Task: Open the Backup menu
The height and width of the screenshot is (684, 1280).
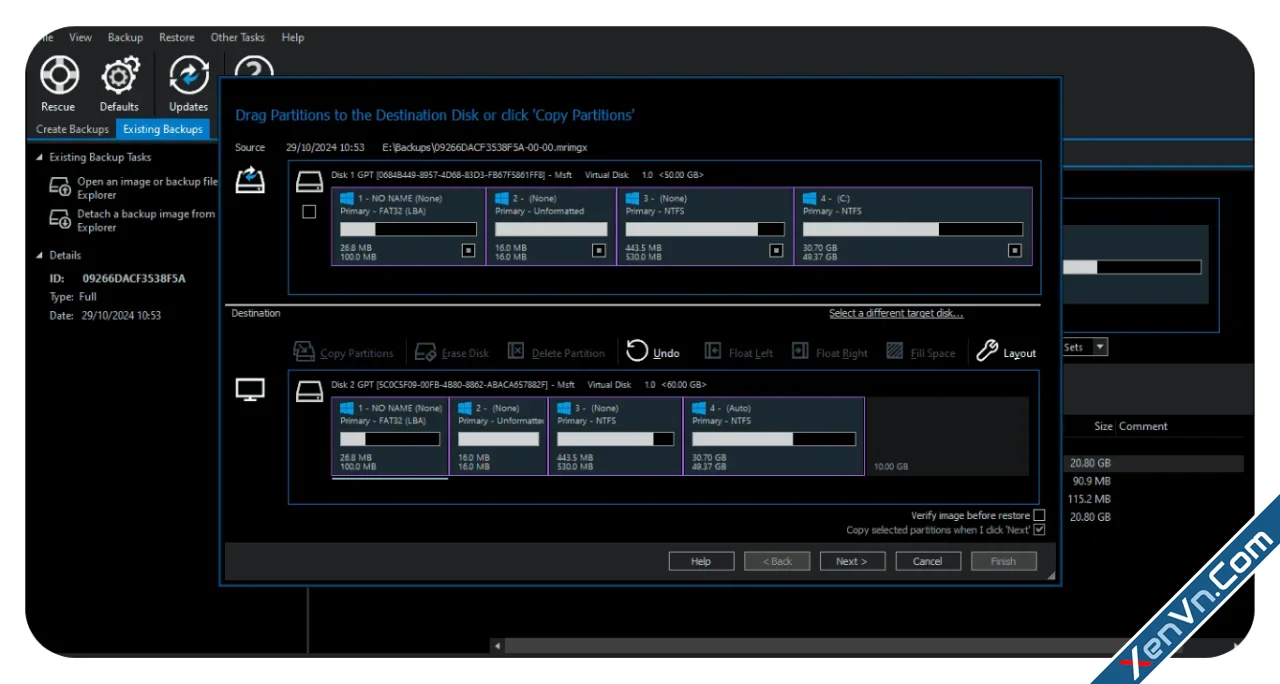Action: tap(125, 37)
